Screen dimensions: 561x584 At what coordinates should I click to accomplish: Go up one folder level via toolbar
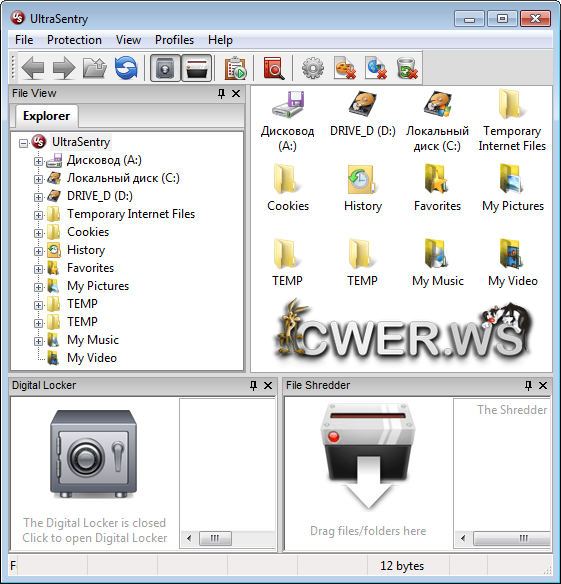tap(95, 68)
